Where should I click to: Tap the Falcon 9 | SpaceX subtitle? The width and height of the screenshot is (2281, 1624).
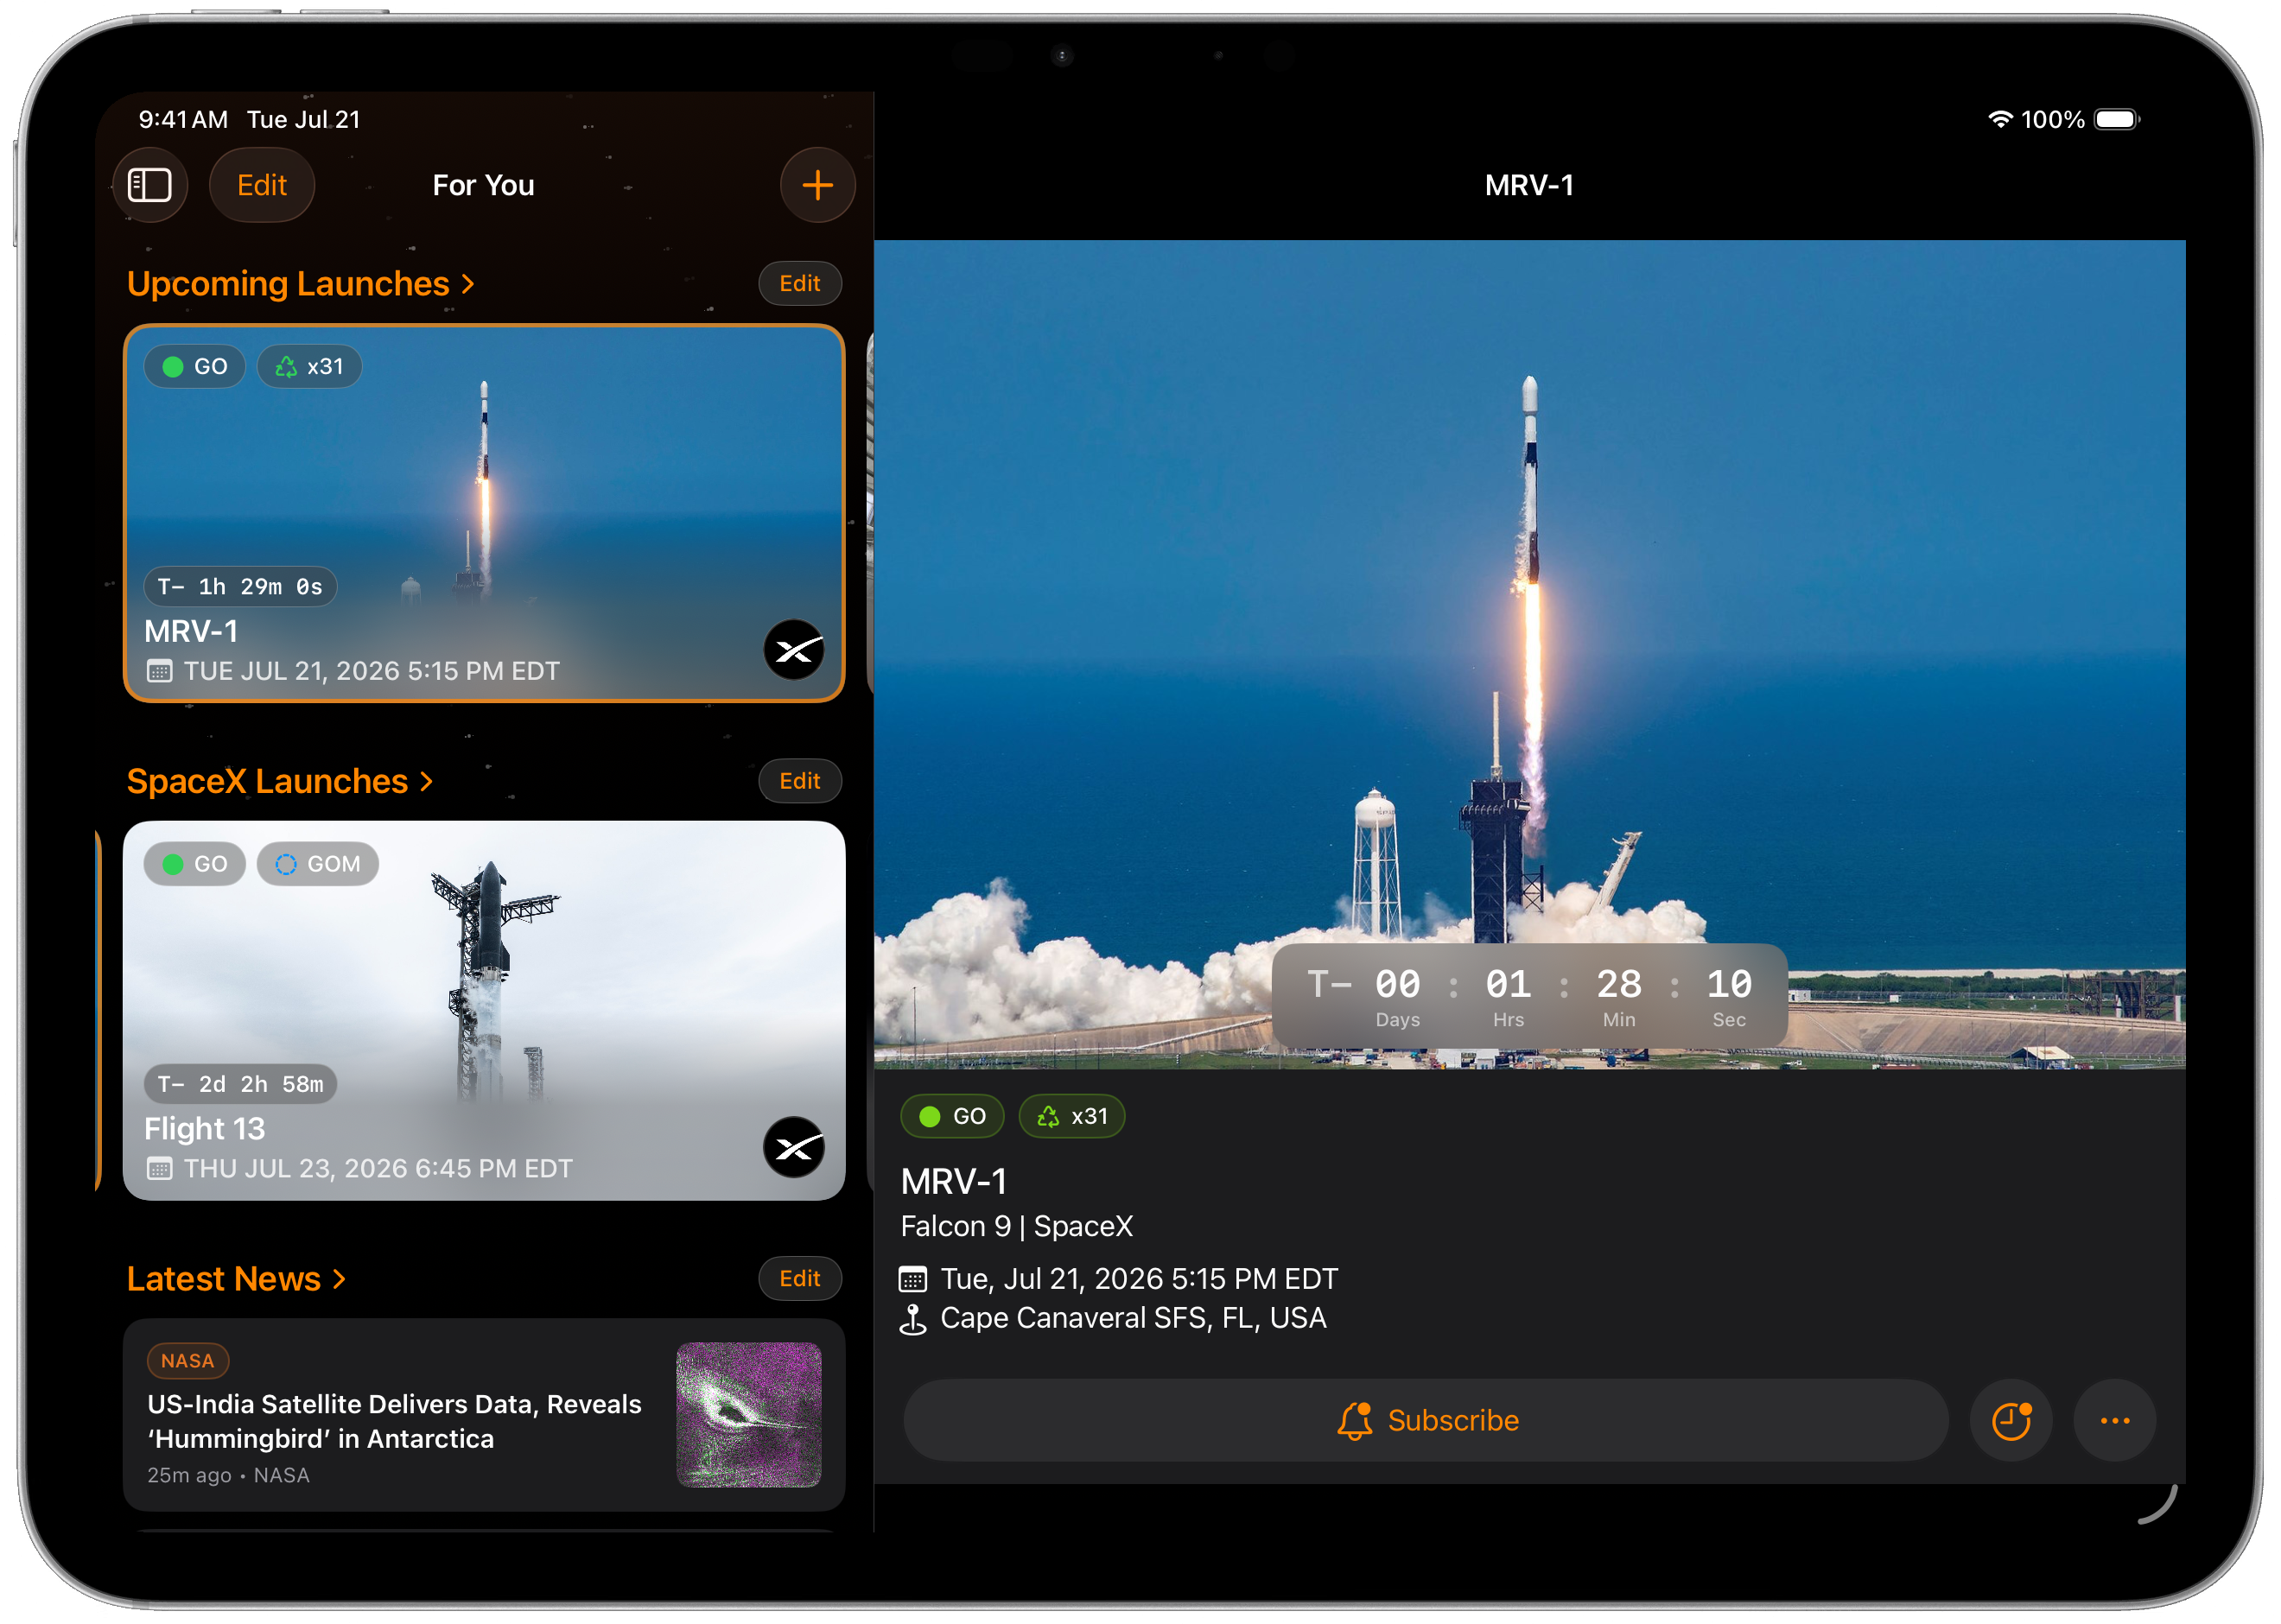tap(1017, 1227)
